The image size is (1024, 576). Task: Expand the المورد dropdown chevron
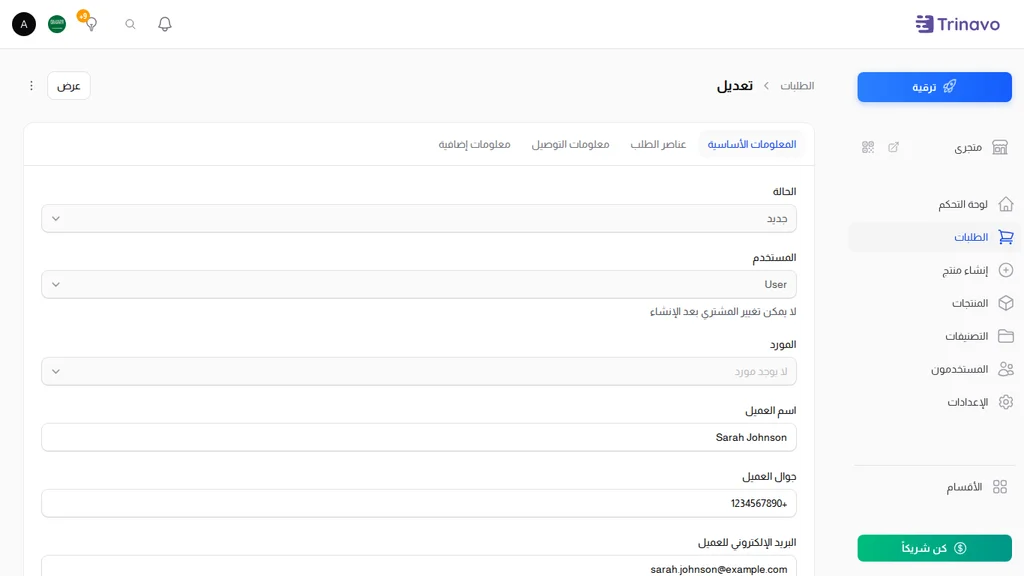(x=56, y=372)
